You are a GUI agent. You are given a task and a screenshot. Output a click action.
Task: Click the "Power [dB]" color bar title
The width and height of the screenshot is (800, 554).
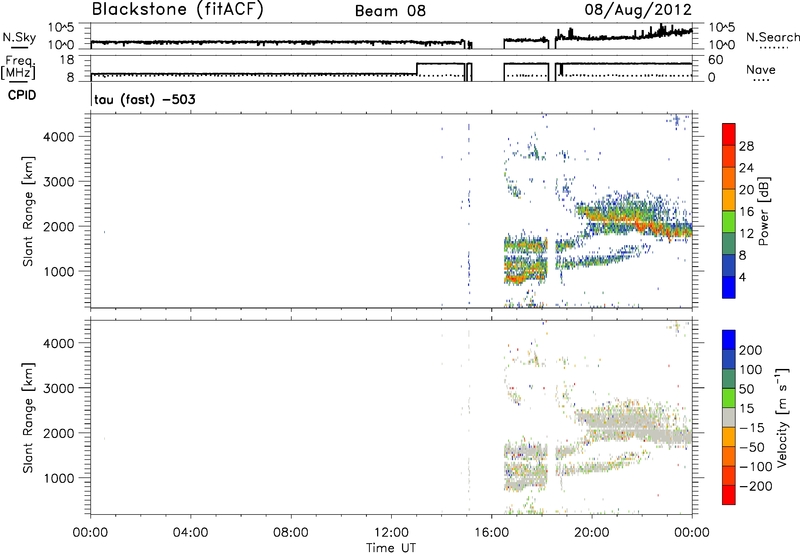point(763,211)
